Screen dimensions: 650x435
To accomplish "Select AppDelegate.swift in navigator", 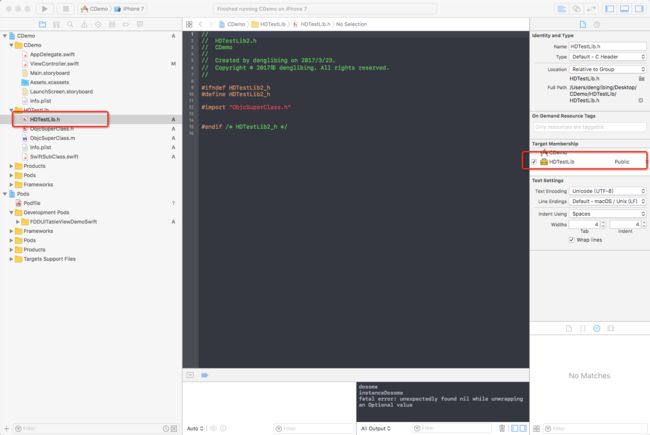I will (x=52, y=54).
